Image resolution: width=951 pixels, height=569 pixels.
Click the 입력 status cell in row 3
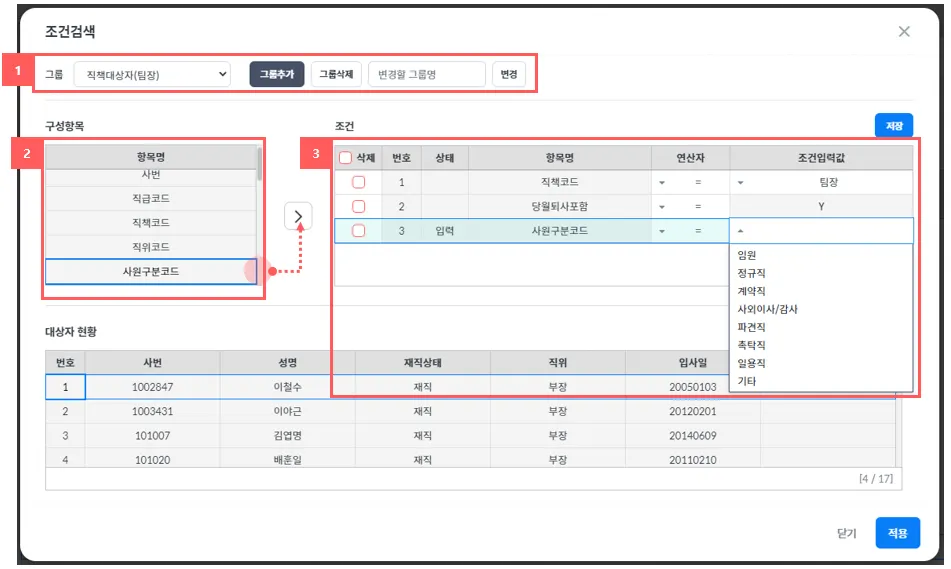(x=445, y=231)
